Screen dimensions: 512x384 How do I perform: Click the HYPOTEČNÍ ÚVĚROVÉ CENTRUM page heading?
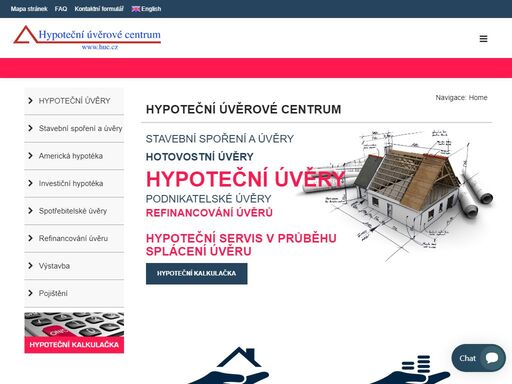pos(244,109)
